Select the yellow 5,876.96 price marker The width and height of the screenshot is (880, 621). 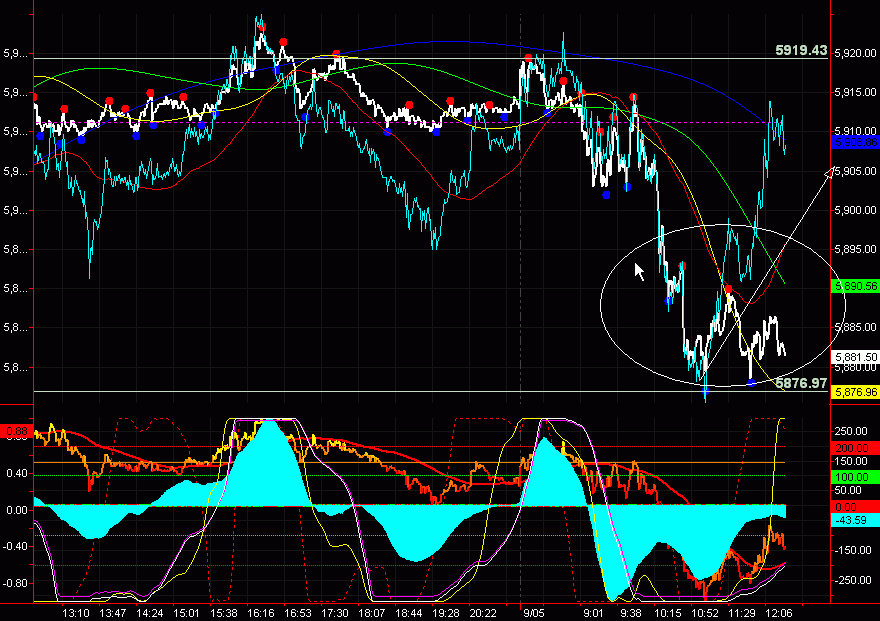pos(855,392)
